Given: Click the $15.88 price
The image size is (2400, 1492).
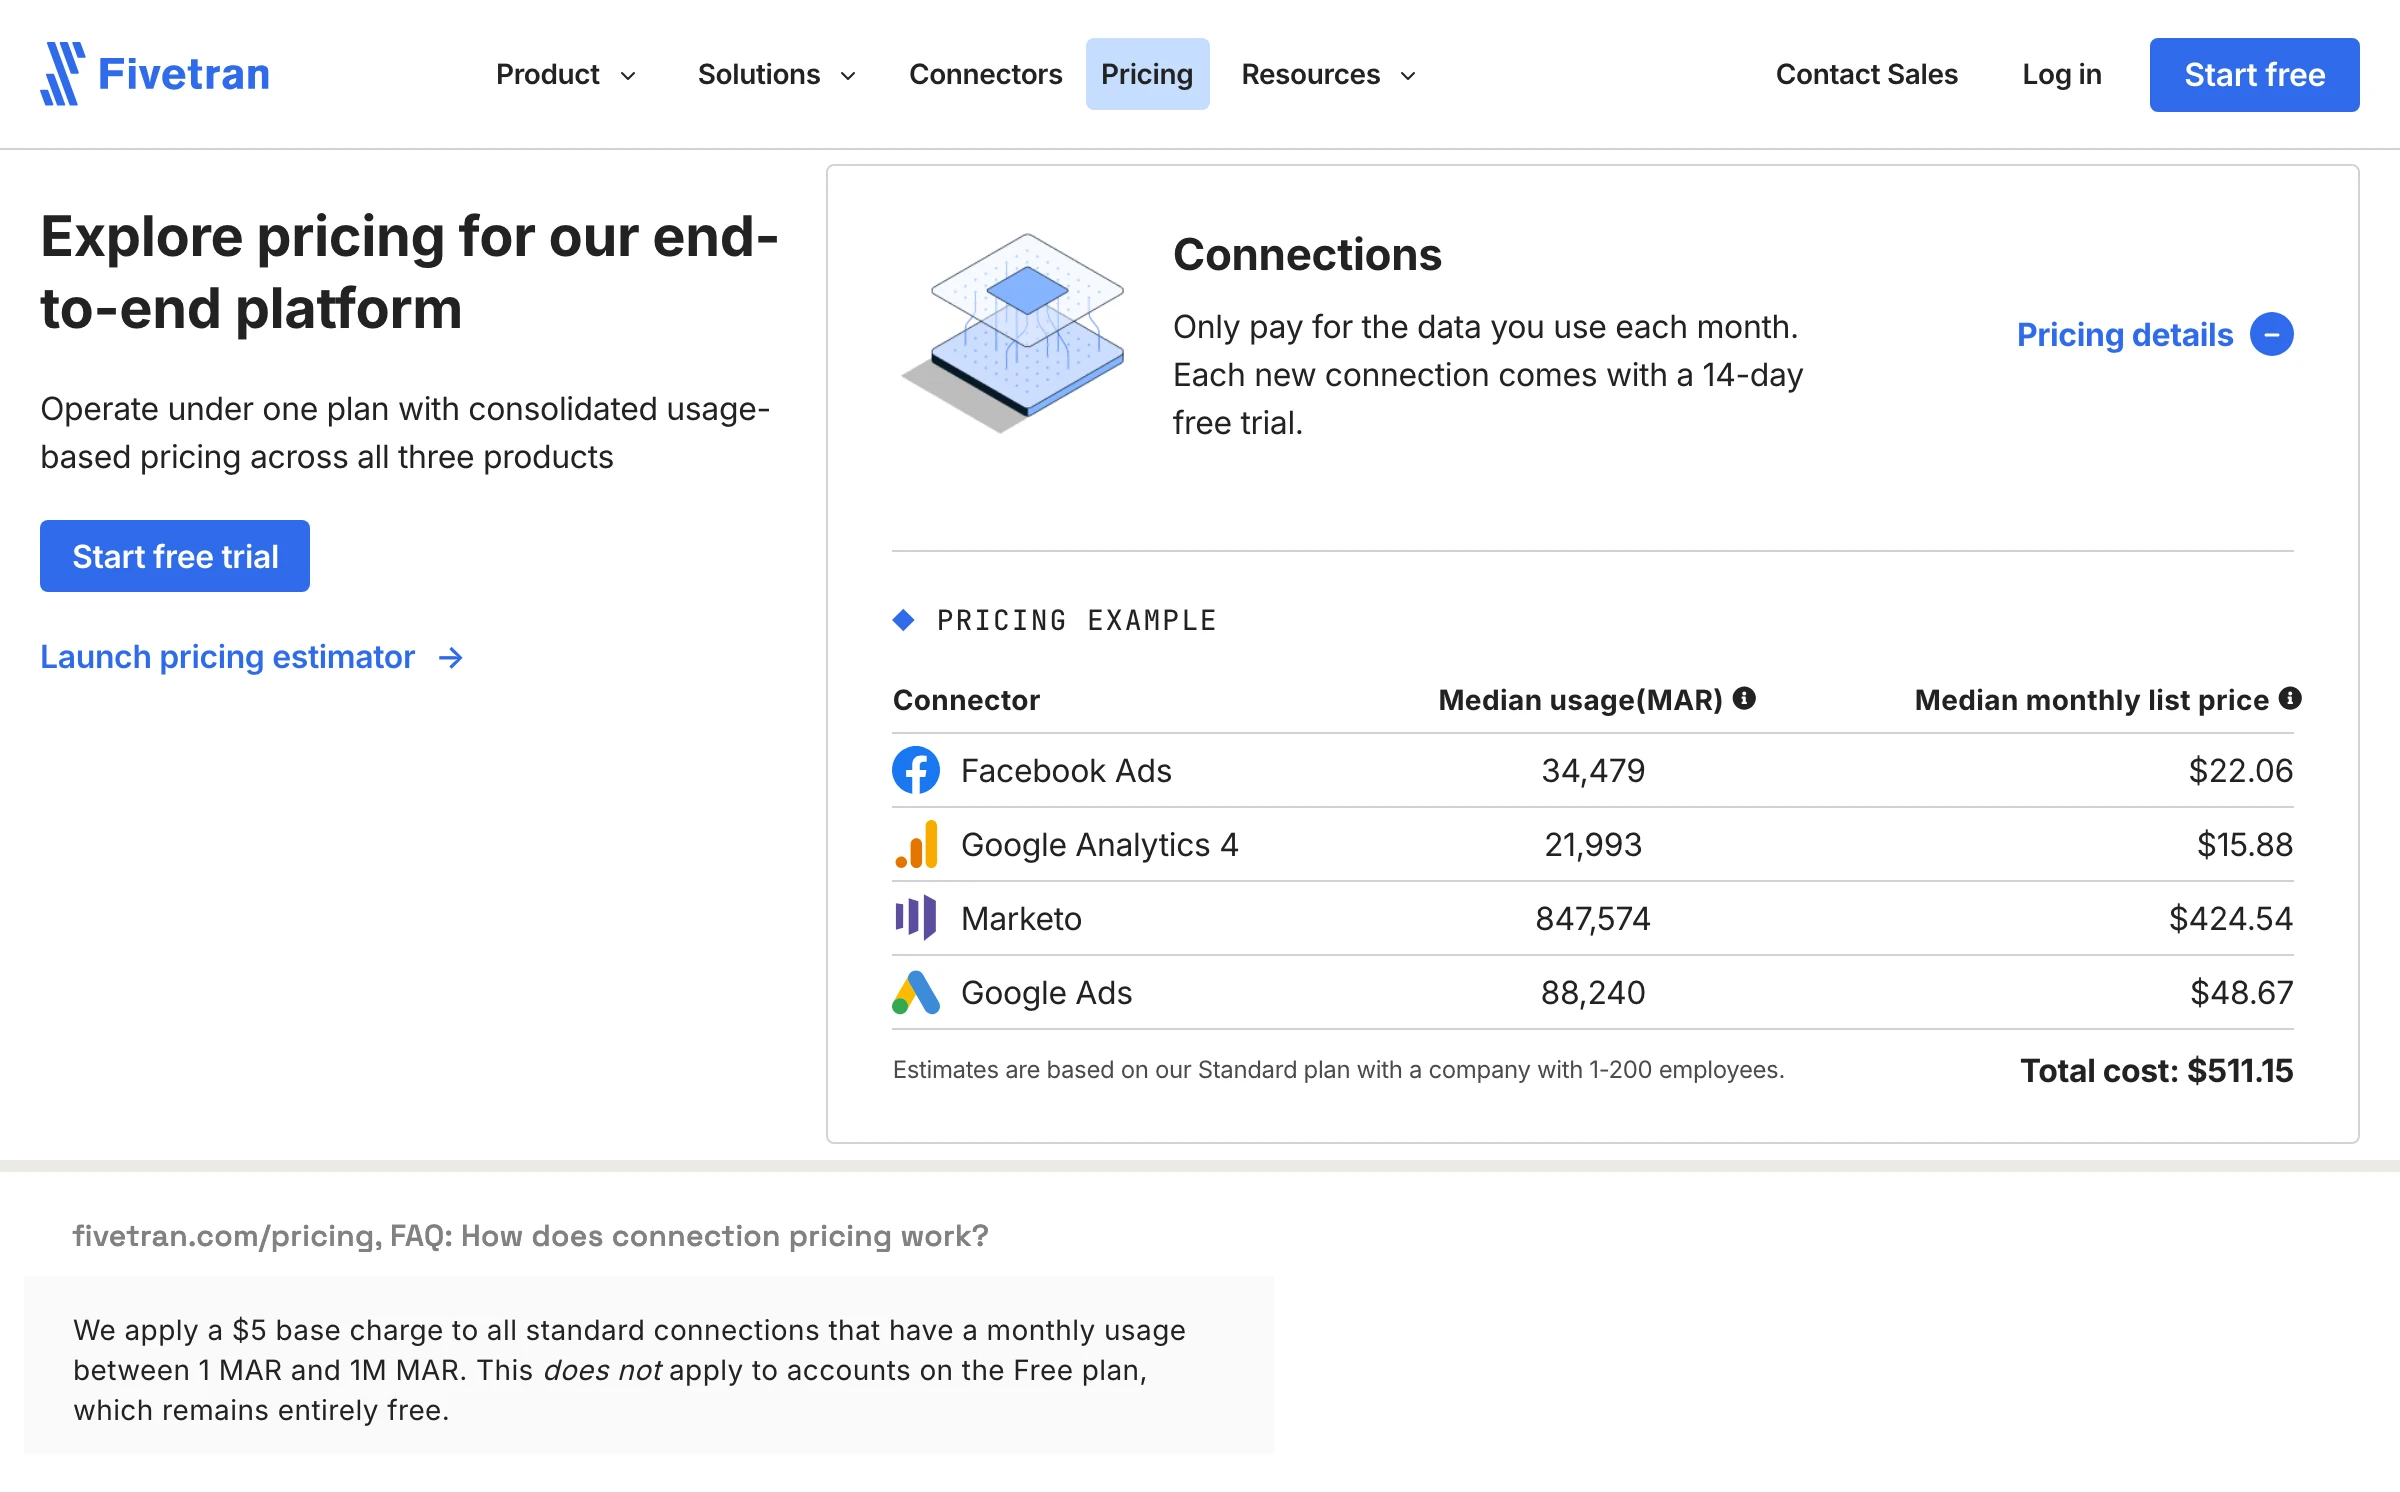Looking at the screenshot, I should click(2245, 844).
